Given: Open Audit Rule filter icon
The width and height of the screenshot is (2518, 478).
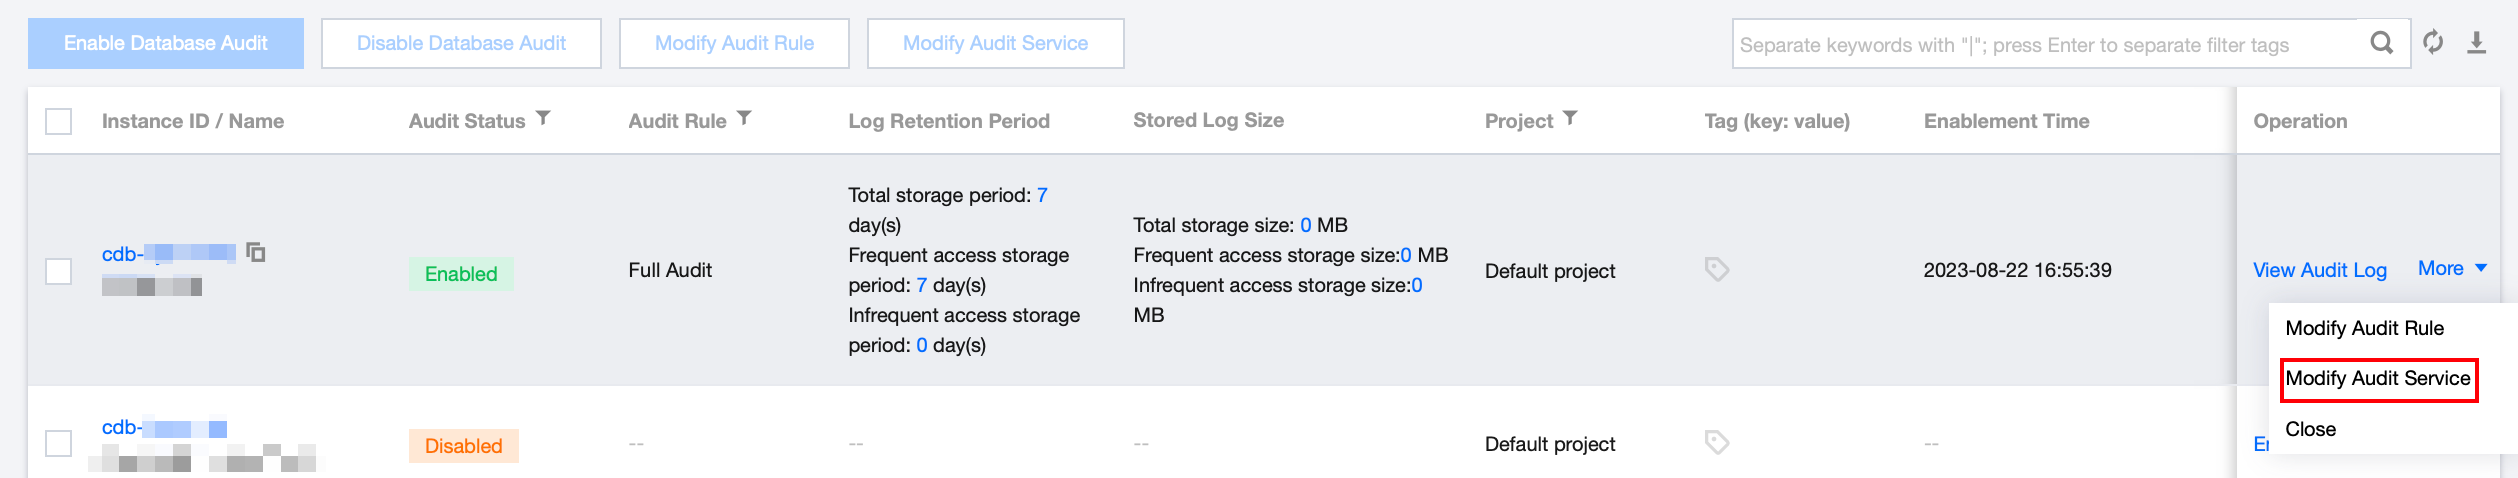Looking at the screenshot, I should pyautogui.click(x=744, y=119).
